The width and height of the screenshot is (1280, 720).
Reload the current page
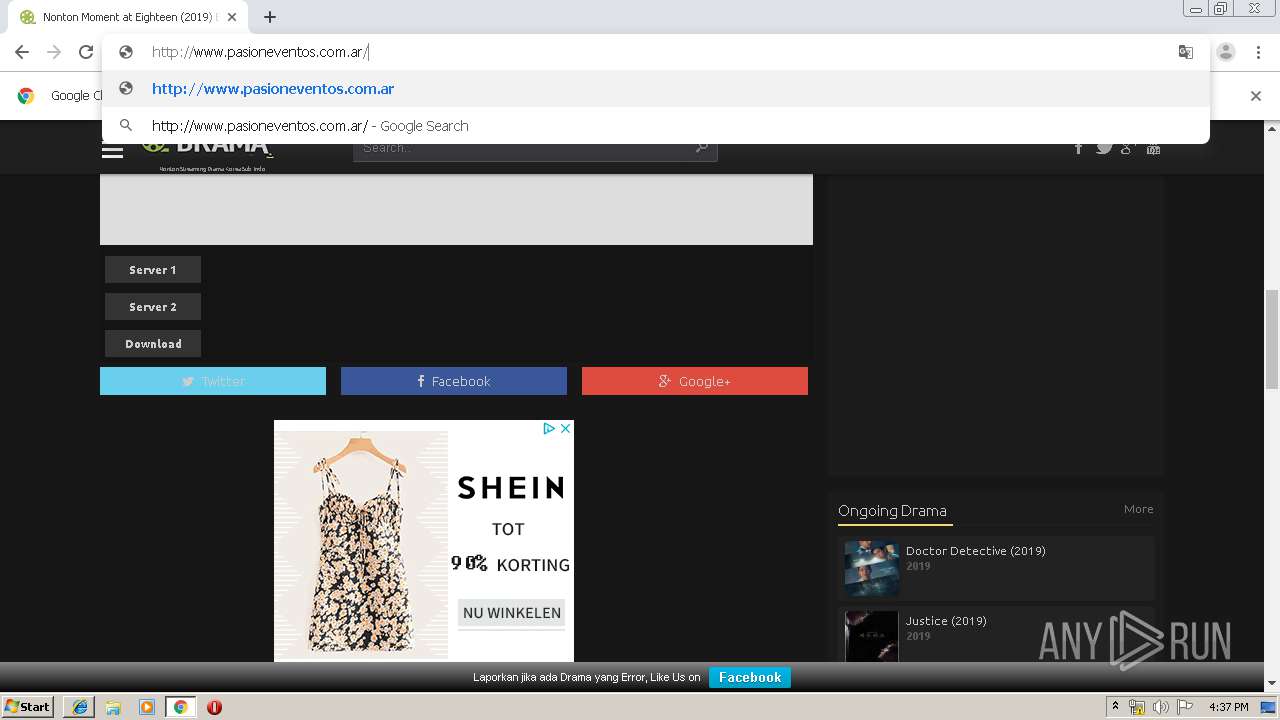(86, 52)
